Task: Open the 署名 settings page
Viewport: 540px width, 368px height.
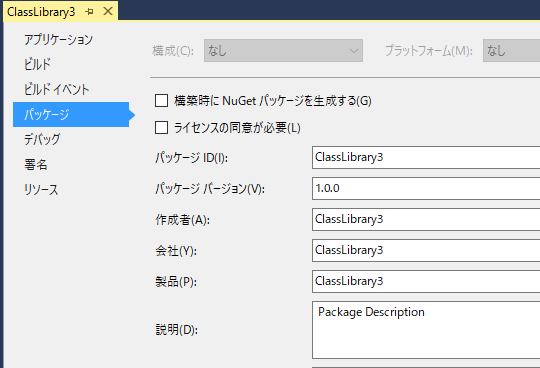Action: (36, 165)
